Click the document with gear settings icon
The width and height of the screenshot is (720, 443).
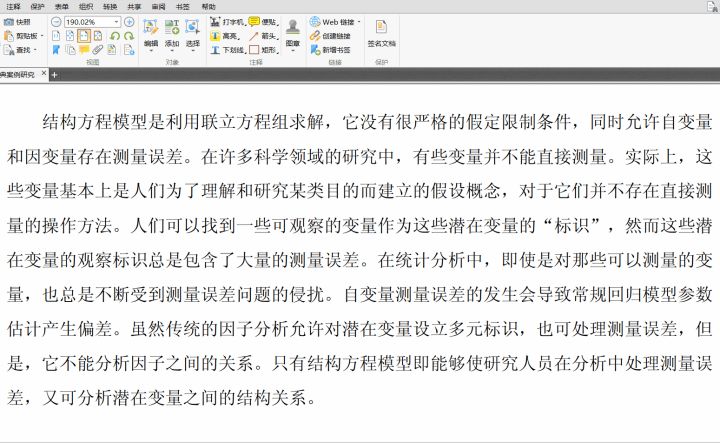tap(129, 50)
